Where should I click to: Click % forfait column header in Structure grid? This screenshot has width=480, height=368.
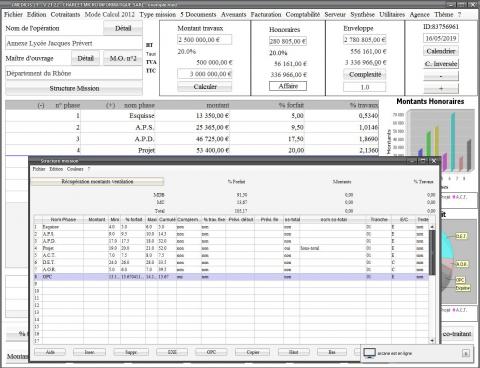click(x=133, y=219)
